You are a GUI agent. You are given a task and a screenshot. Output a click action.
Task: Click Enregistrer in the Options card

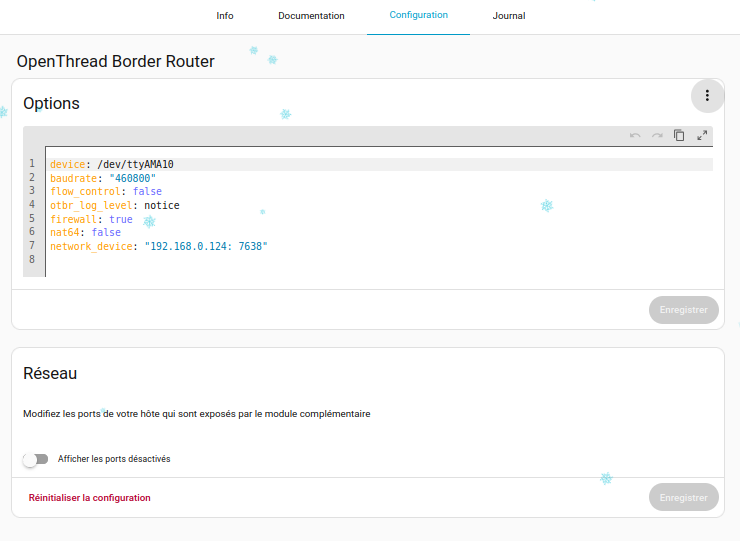(684, 310)
